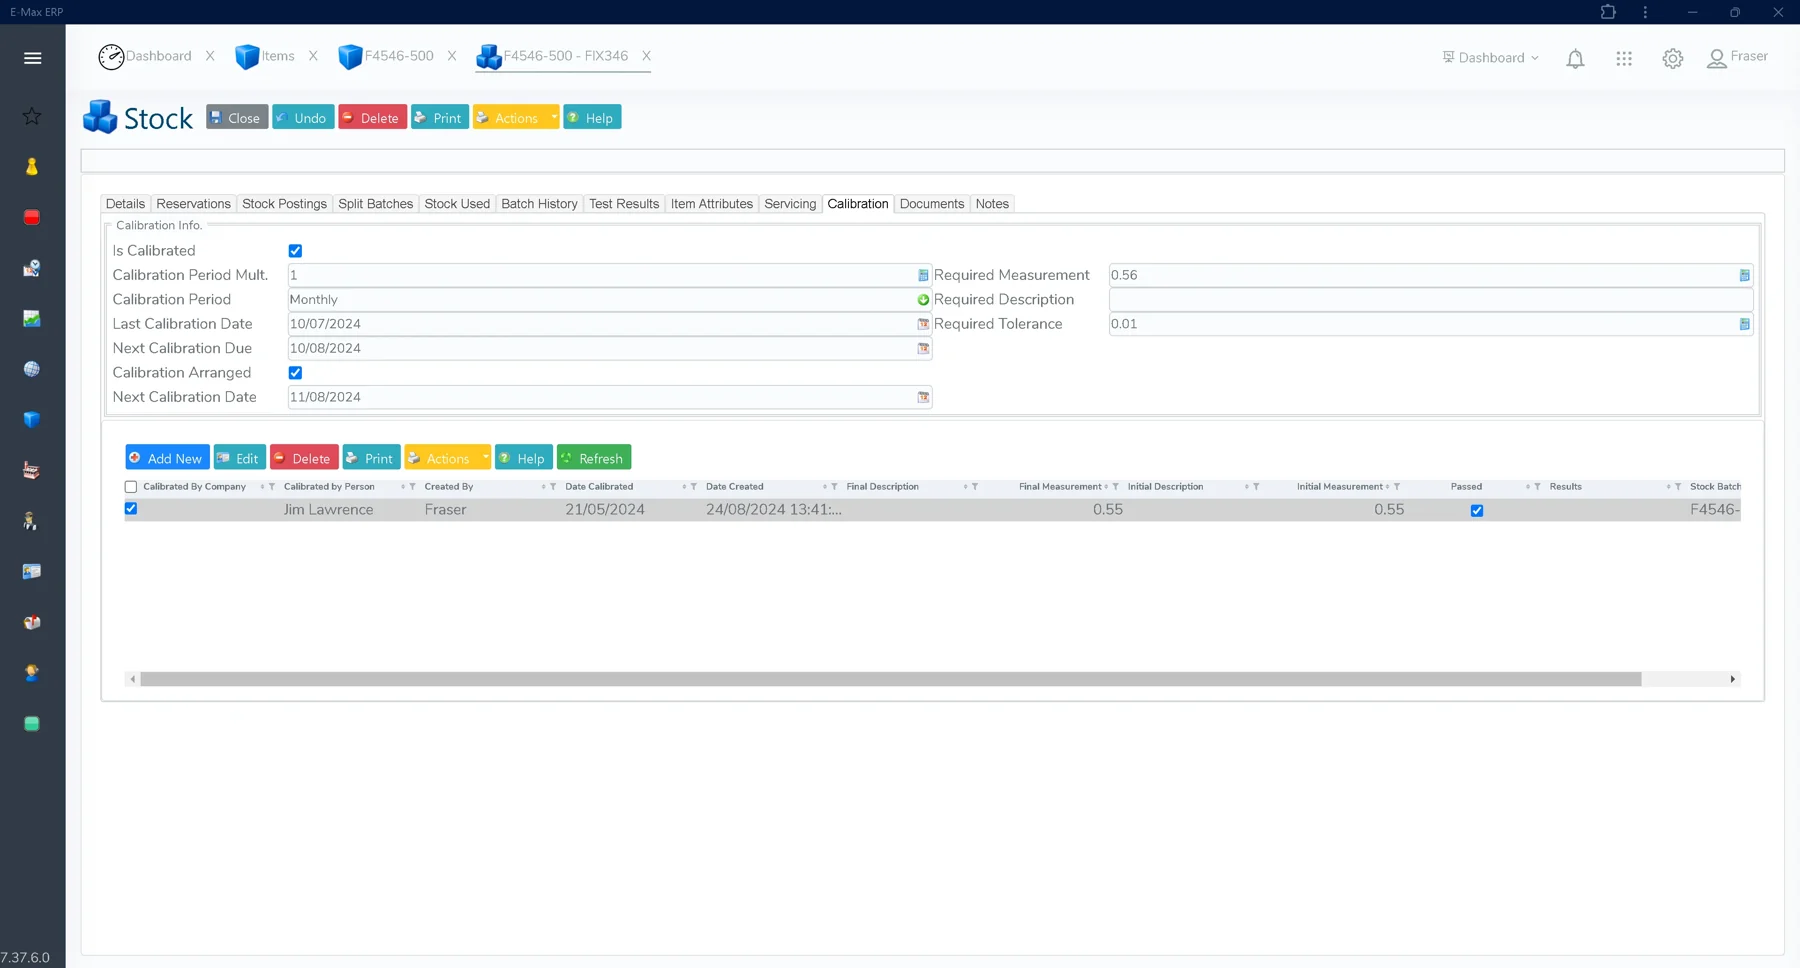Image resolution: width=1800 pixels, height=968 pixels.
Task: Open the hamburger menu in sidebar
Action: (x=32, y=58)
